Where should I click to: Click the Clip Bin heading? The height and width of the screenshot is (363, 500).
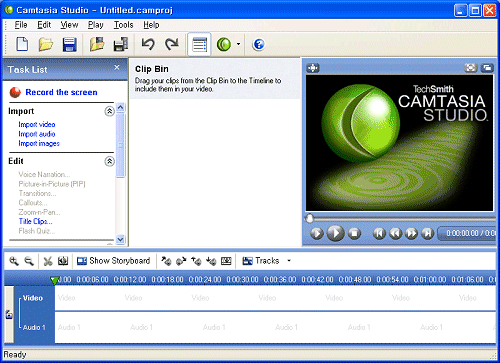click(x=152, y=69)
